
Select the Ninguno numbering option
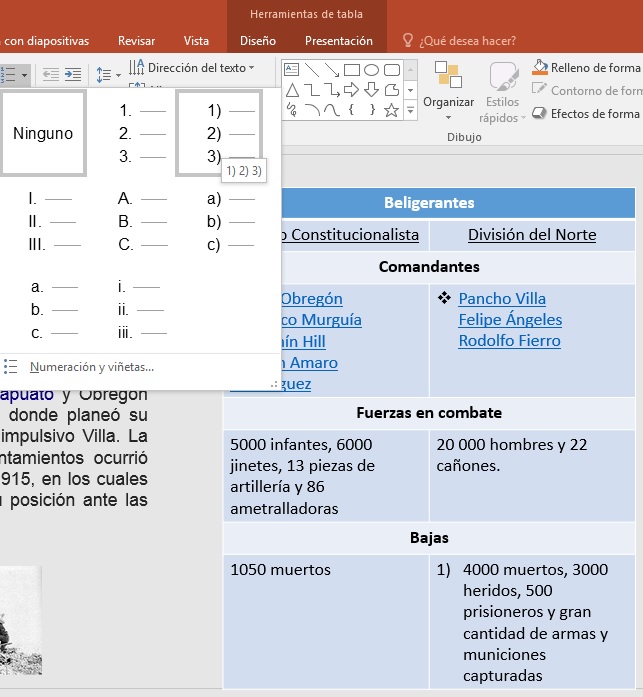pyautogui.click(x=43, y=133)
